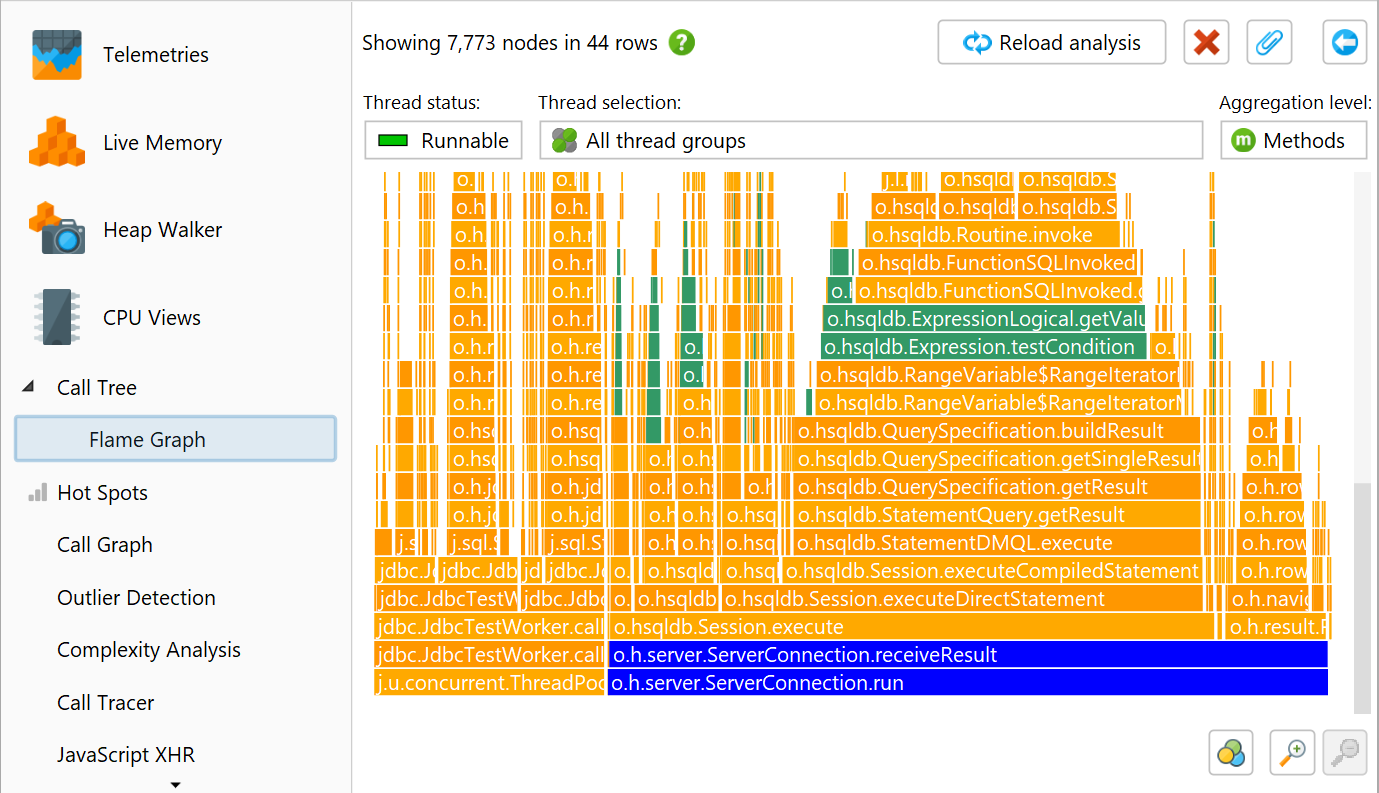Select the green Expression.testCondition flame node

983,347
